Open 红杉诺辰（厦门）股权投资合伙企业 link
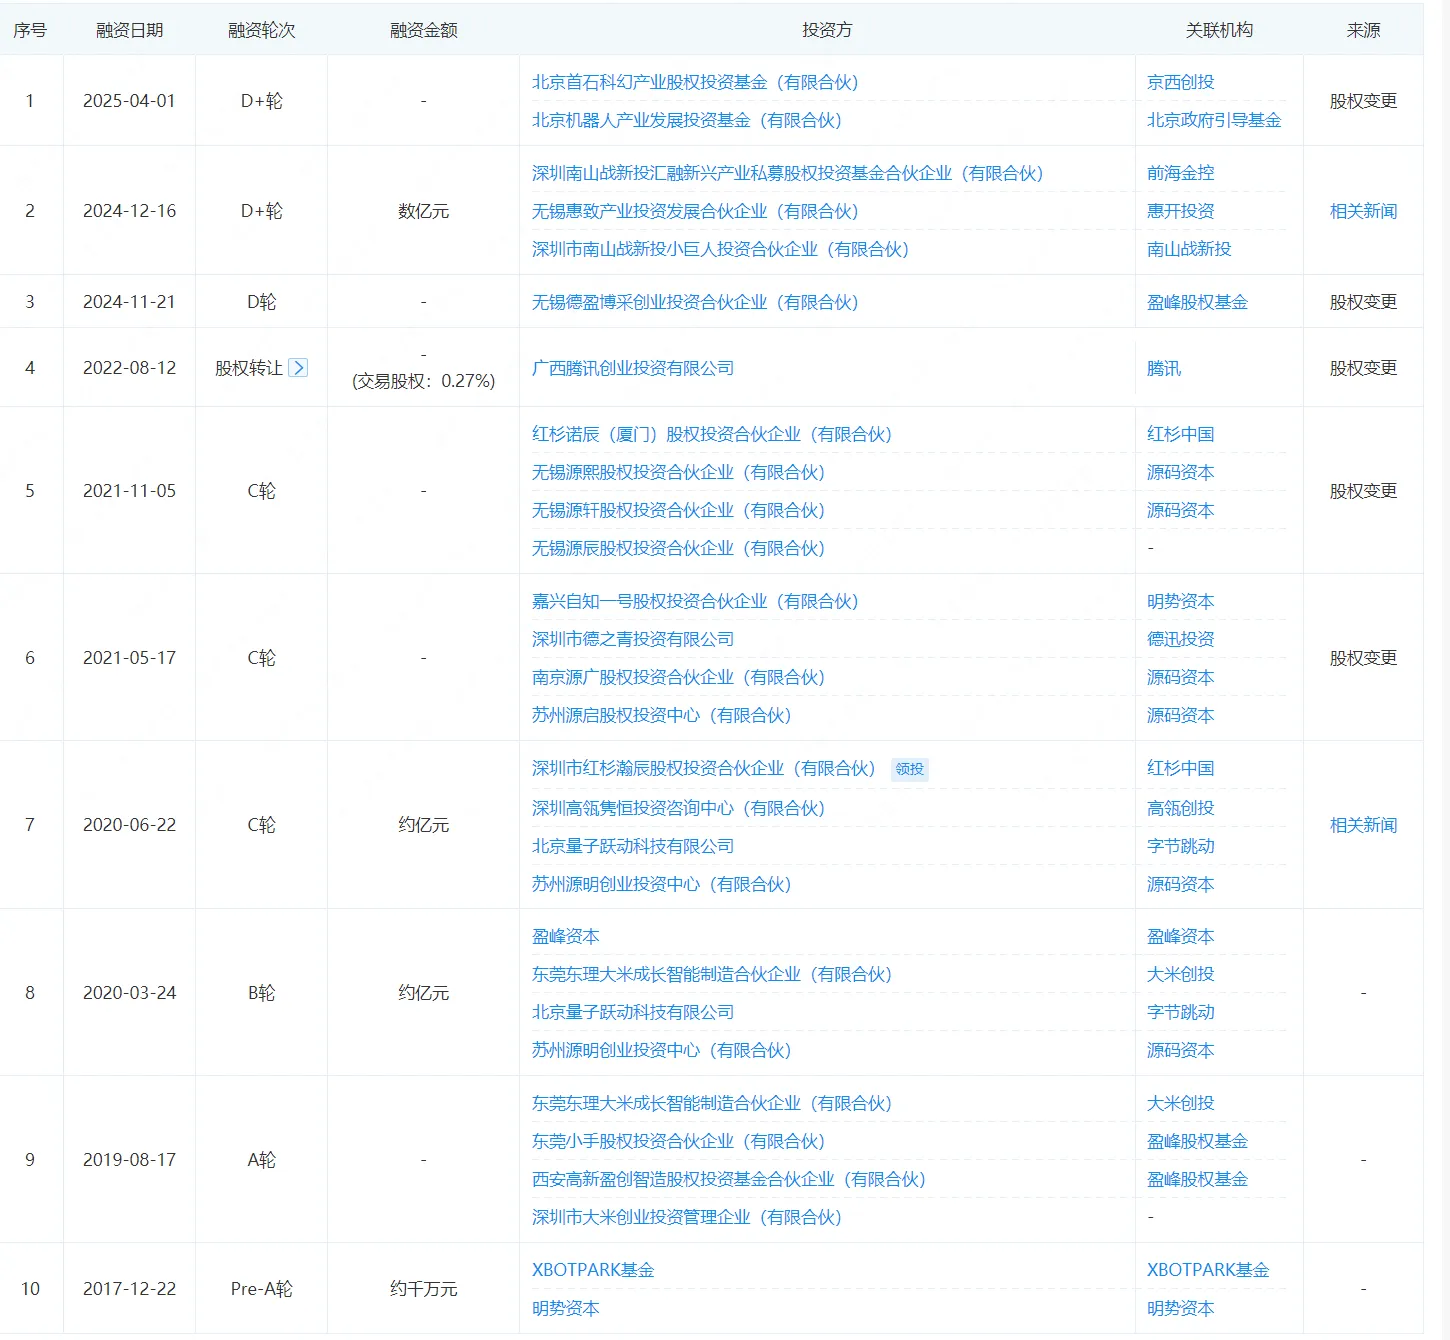Viewport: 1450px width, 1340px height. click(712, 434)
